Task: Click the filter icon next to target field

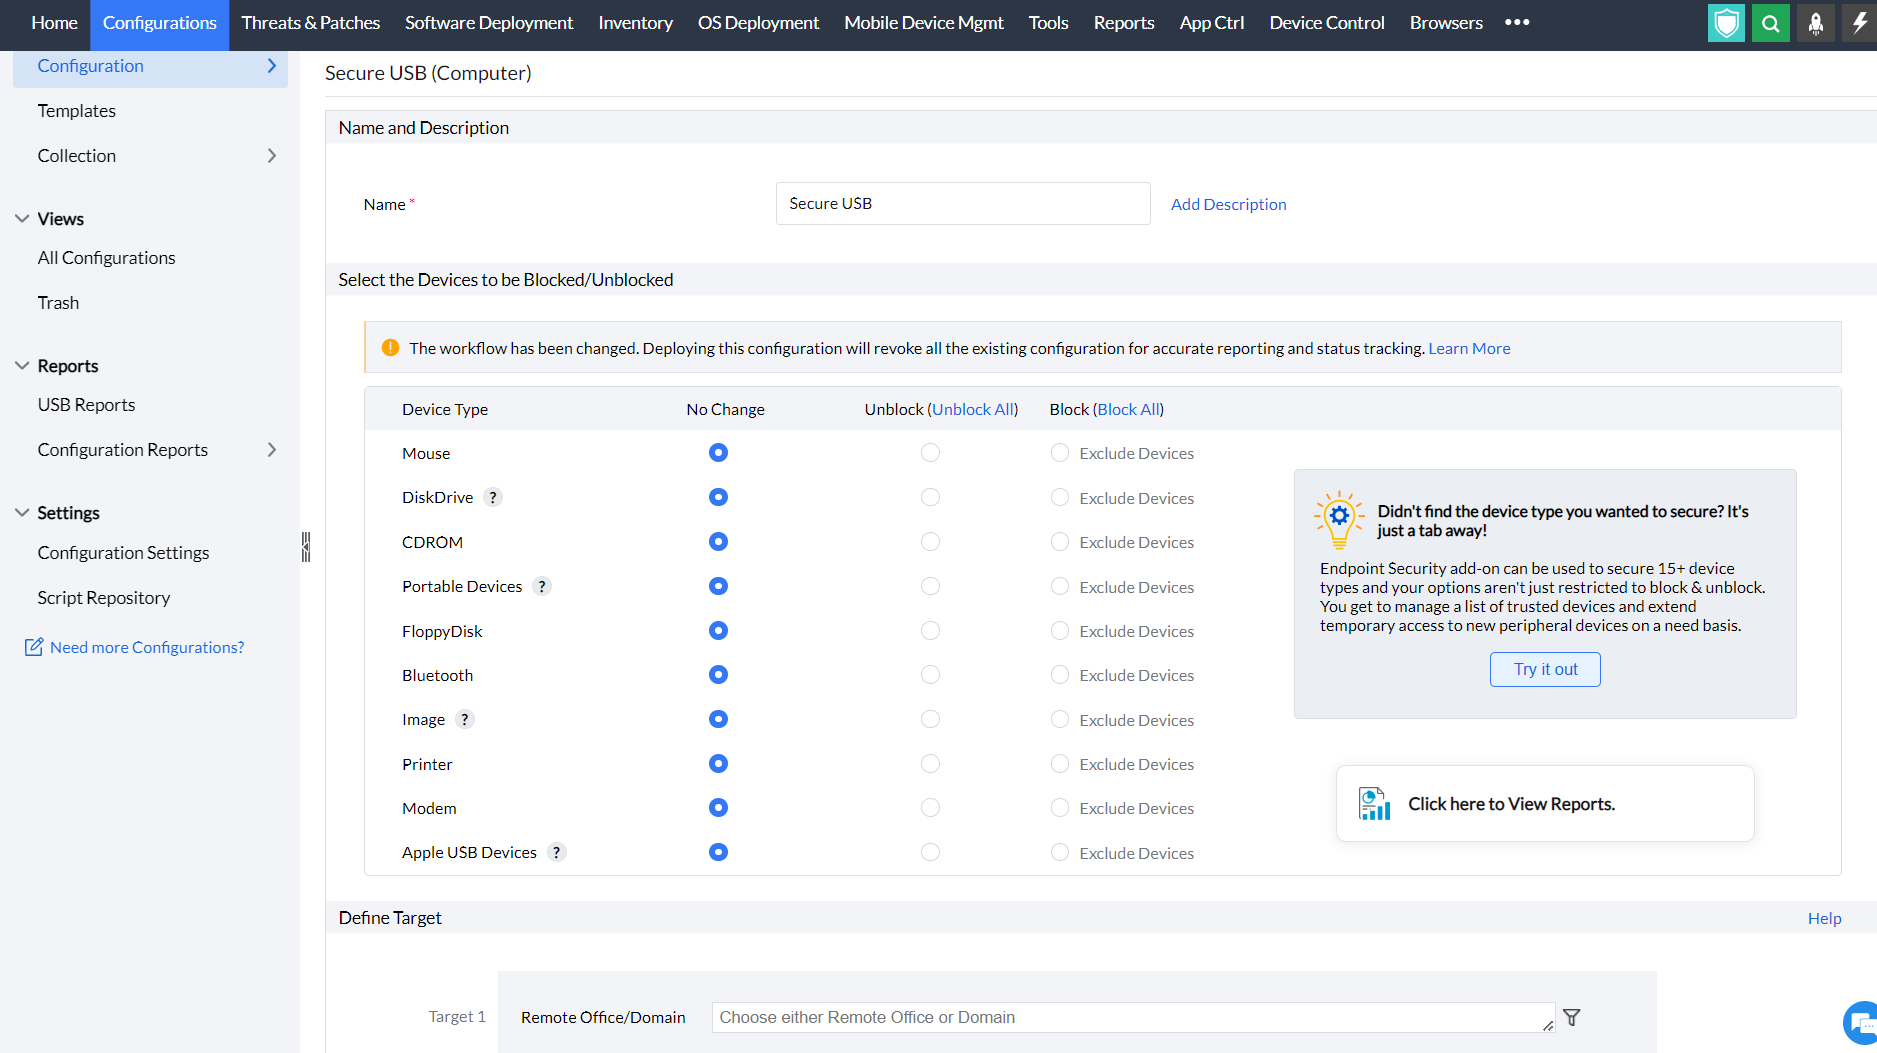Action: pyautogui.click(x=1572, y=1017)
